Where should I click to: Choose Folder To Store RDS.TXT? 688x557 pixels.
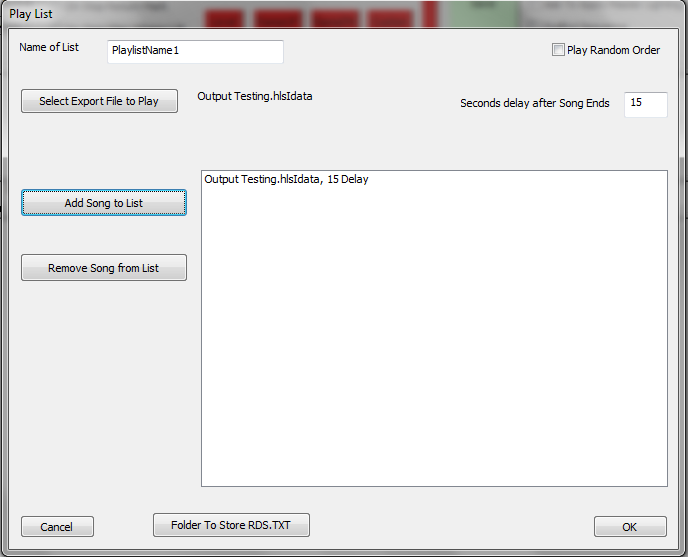tap(231, 525)
